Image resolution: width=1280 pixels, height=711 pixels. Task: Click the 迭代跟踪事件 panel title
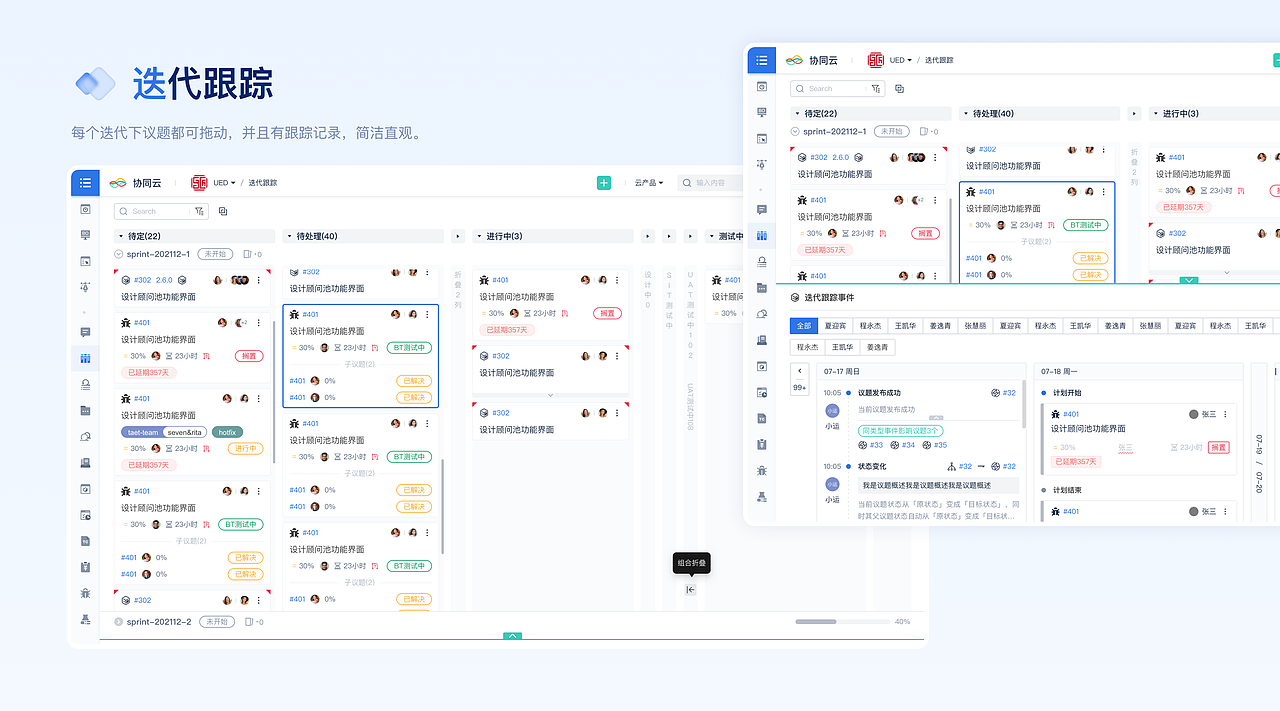tap(829, 298)
